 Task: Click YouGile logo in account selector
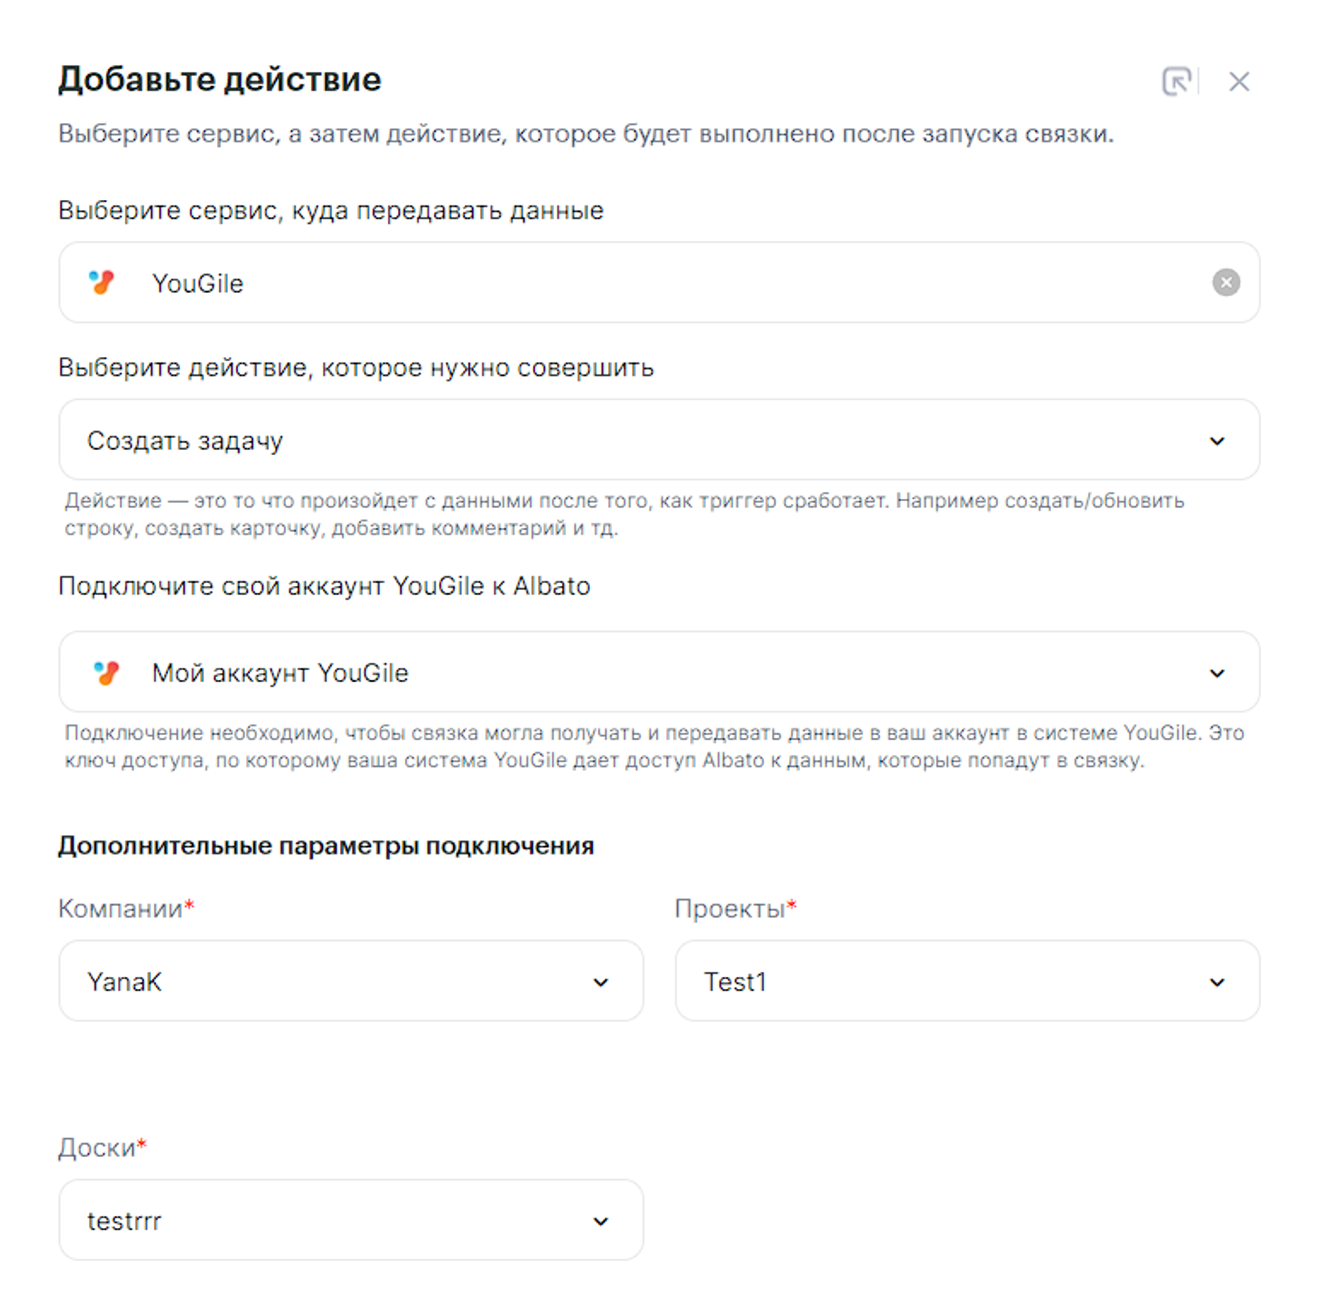click(107, 673)
